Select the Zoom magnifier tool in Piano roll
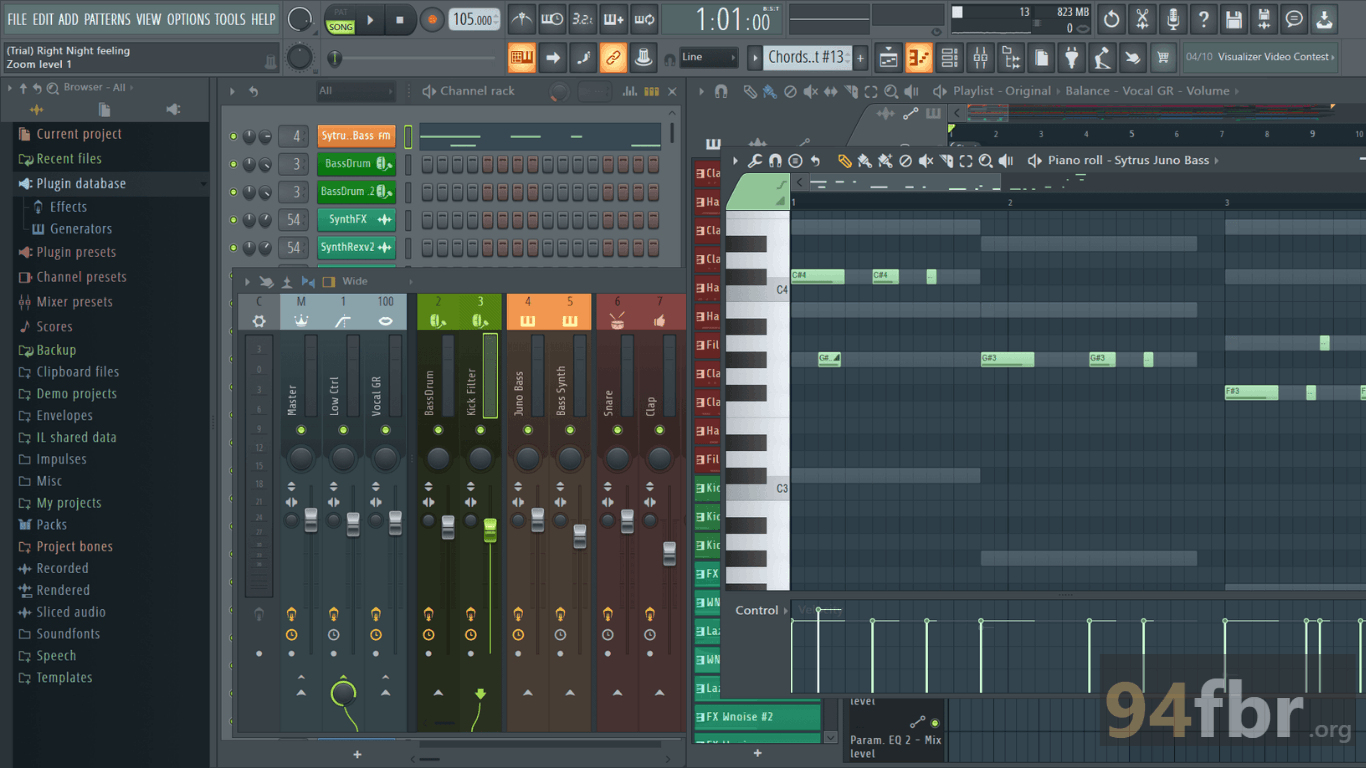 (985, 160)
